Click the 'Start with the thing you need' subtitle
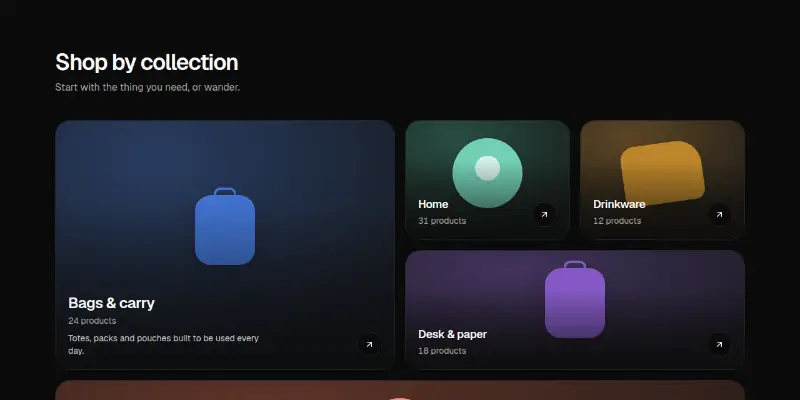 coord(147,87)
